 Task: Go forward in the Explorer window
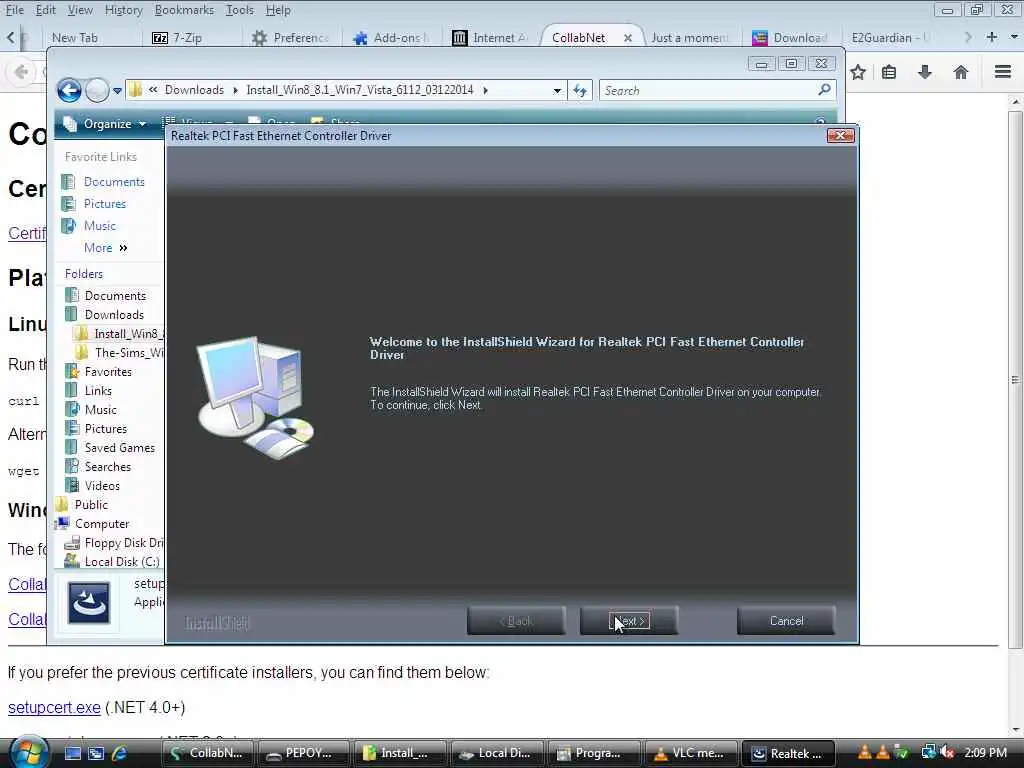(97, 90)
